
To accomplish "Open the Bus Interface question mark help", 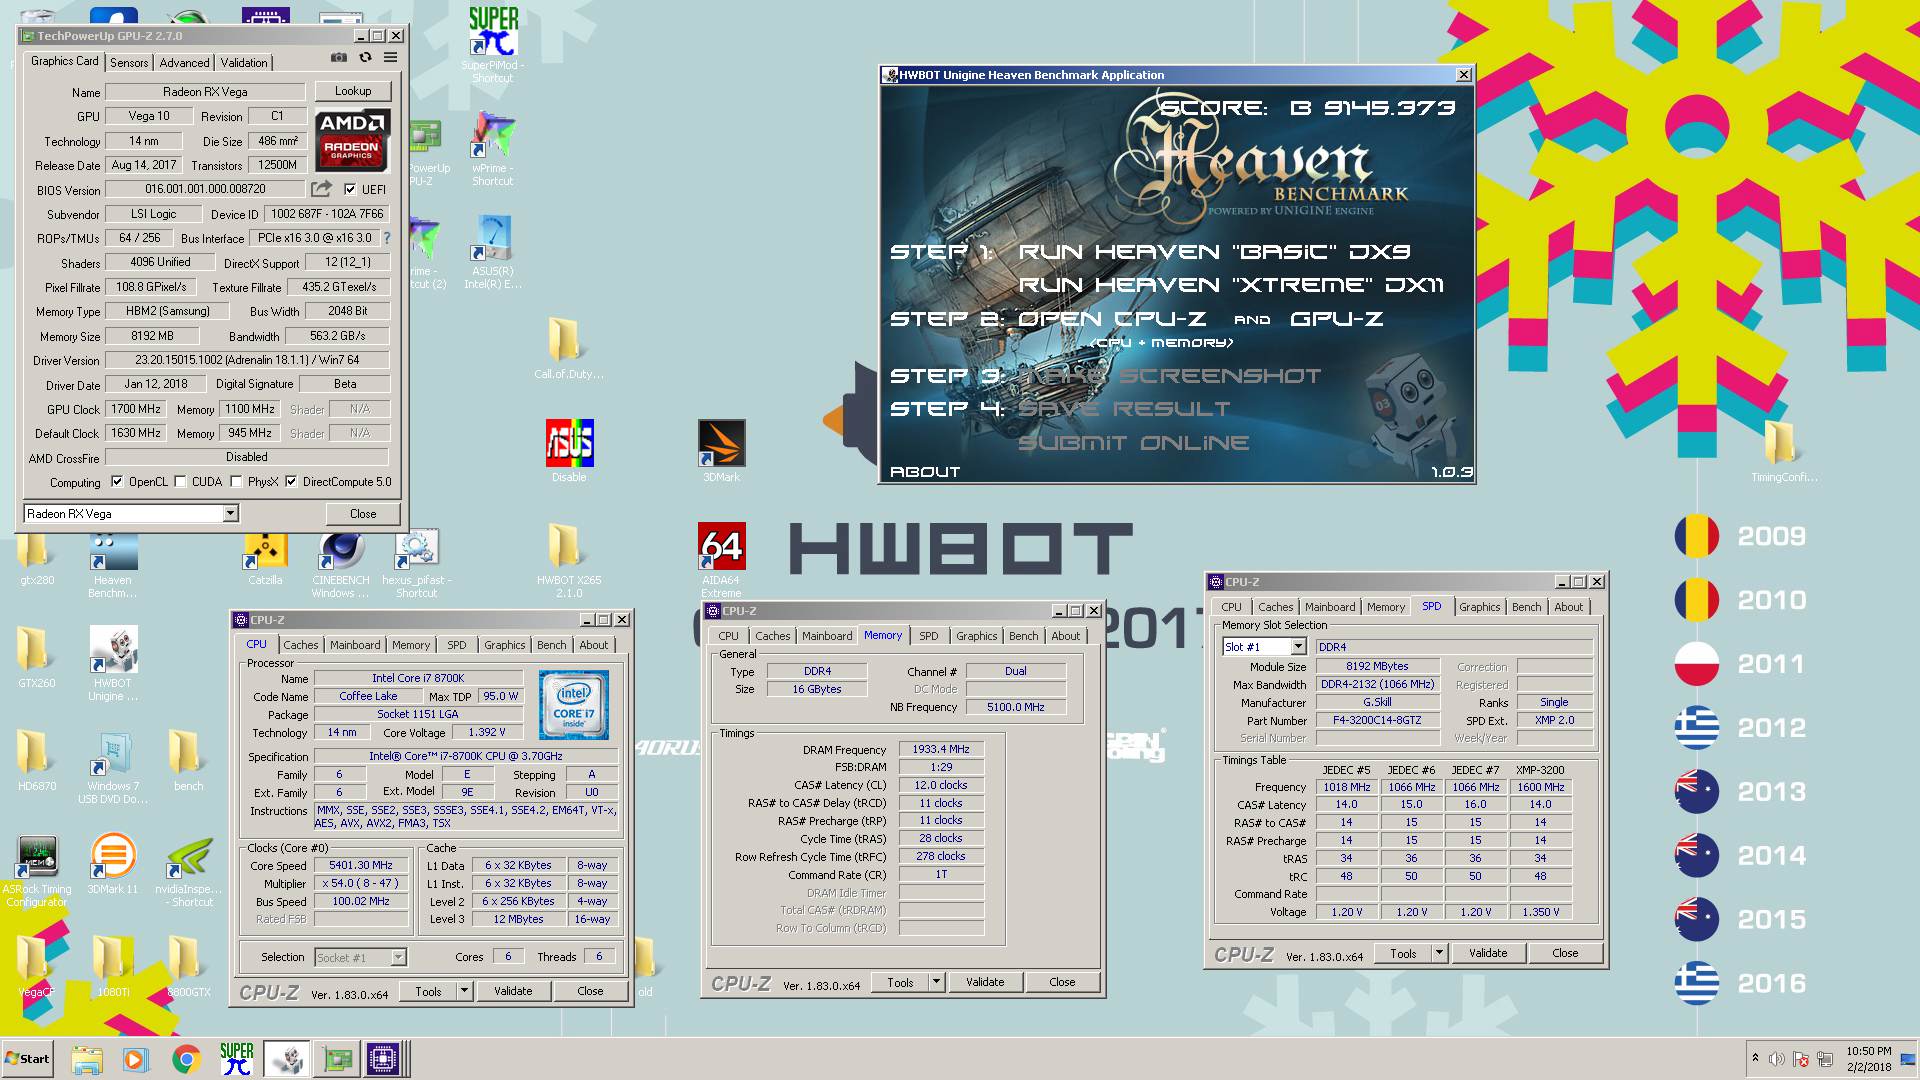I will click(x=386, y=238).
